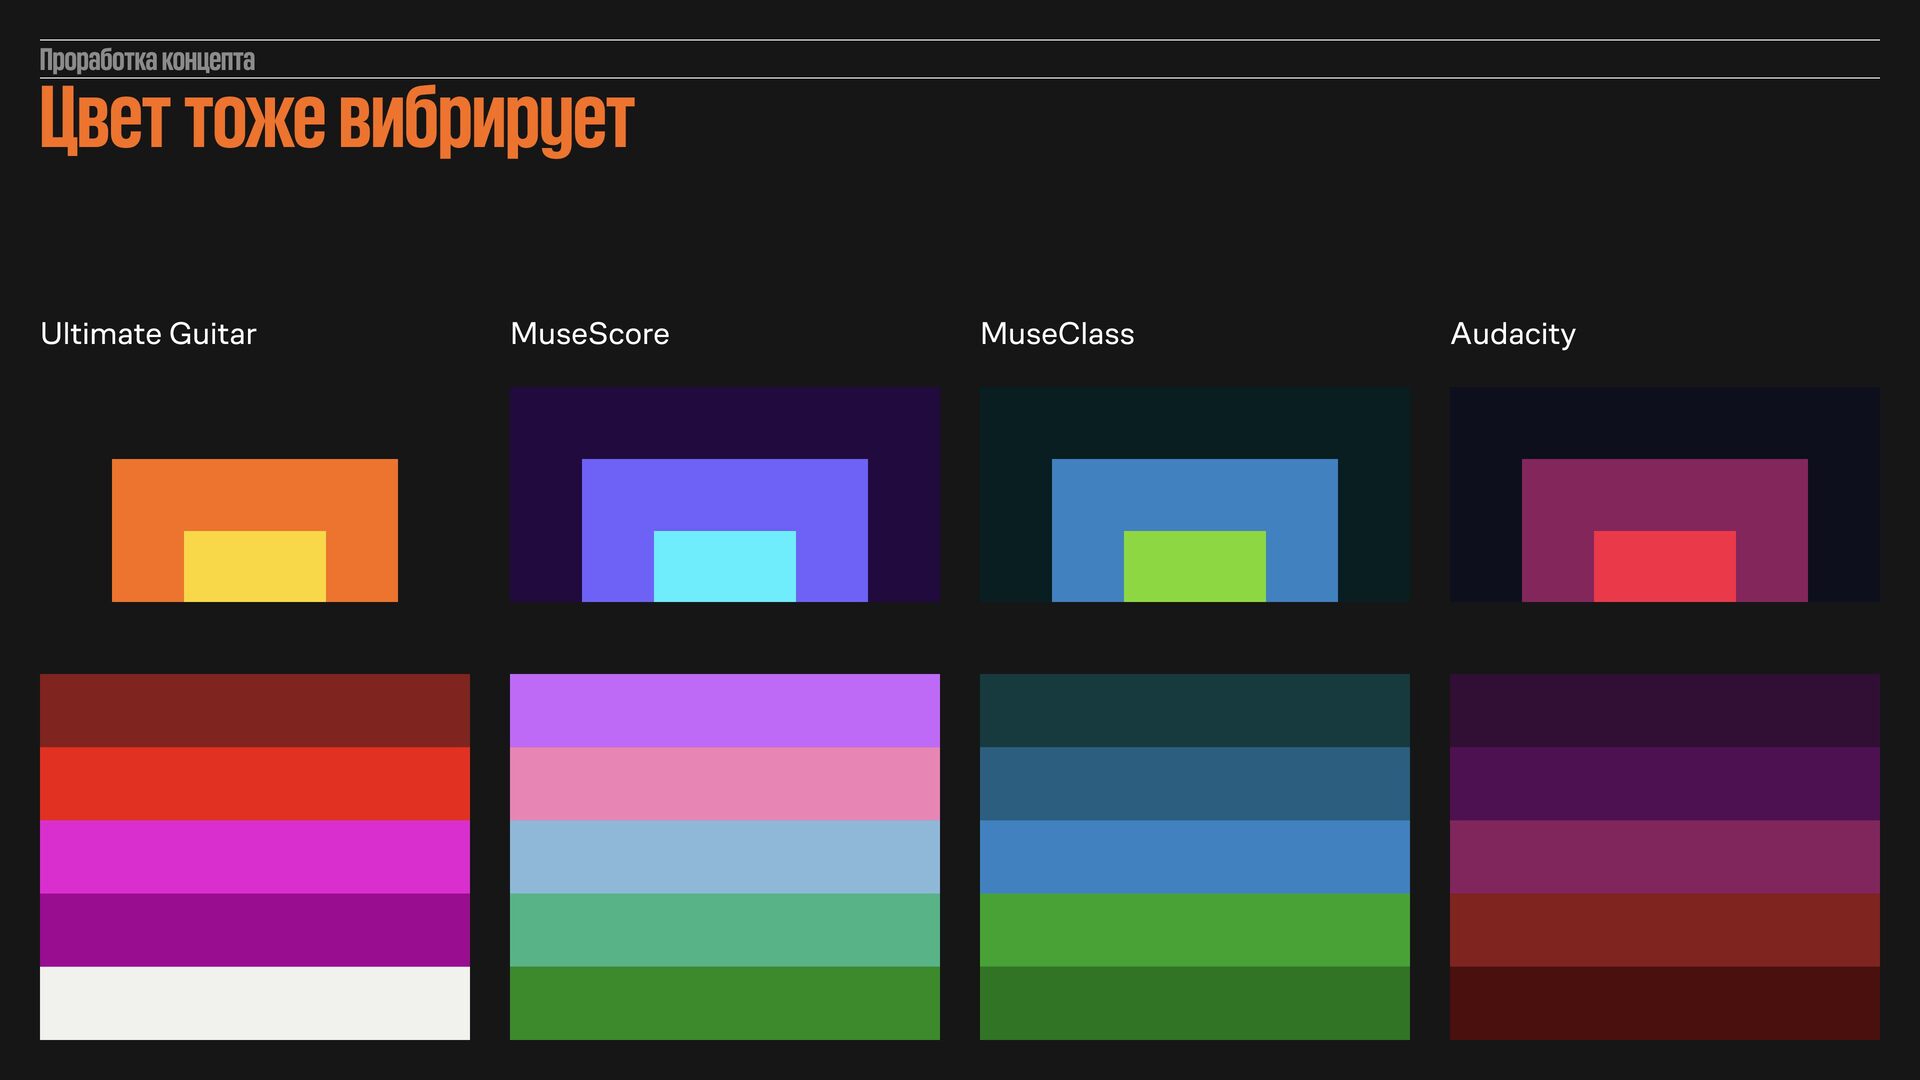Click the white stripe in Ultimate Guitar palette
The height and width of the screenshot is (1080, 1920).
coord(254,1003)
